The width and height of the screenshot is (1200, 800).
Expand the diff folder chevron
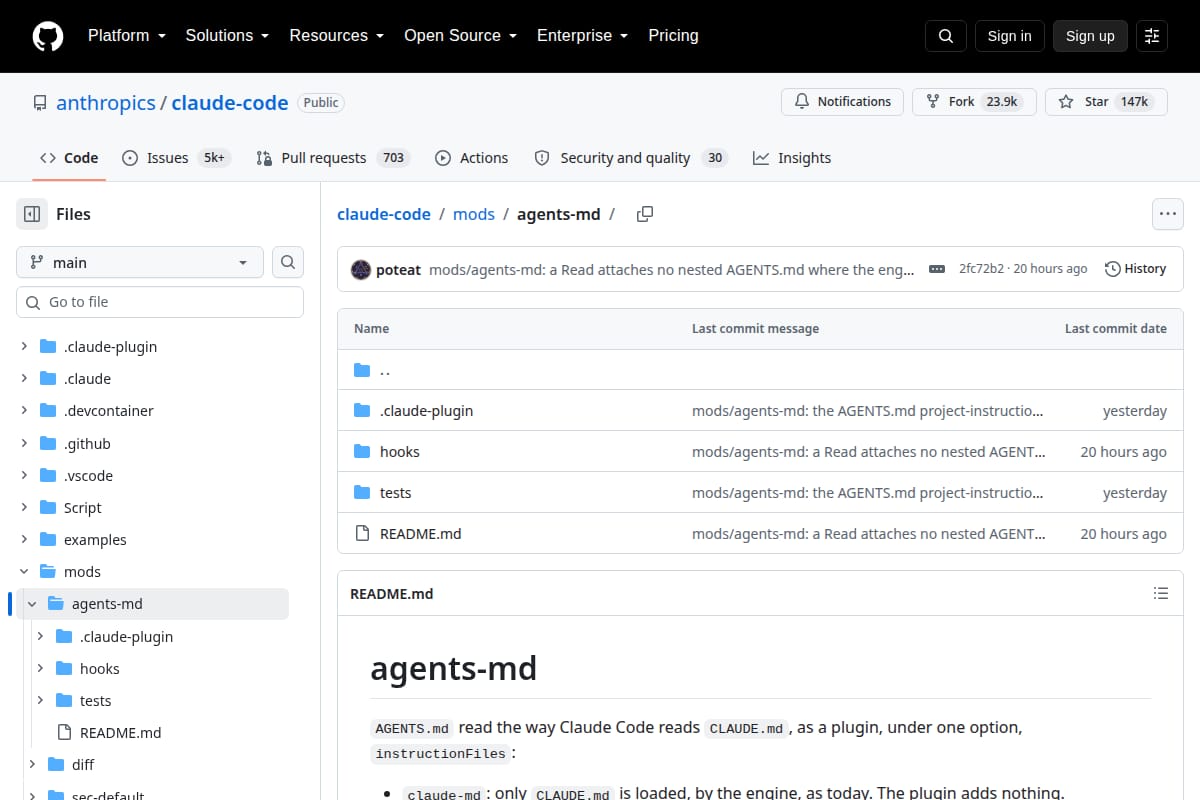32,765
